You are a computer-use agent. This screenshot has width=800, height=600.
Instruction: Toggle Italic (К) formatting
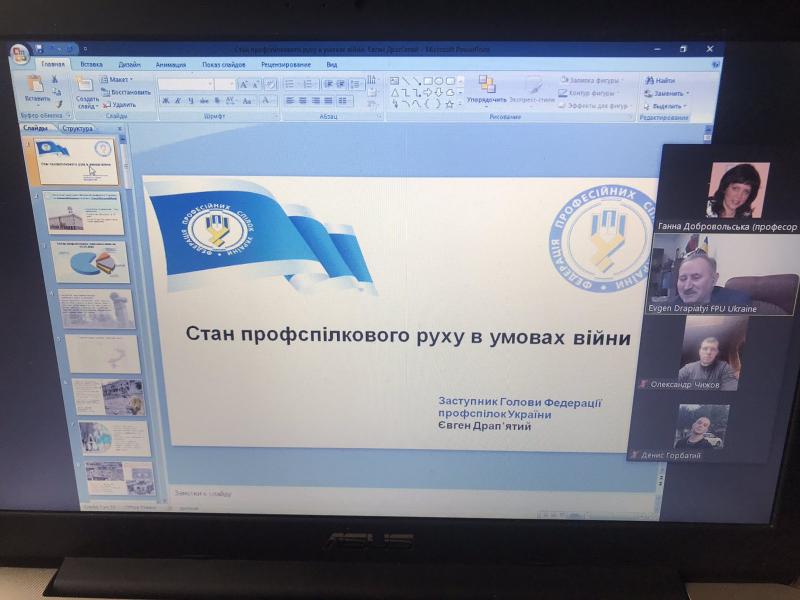(178, 101)
